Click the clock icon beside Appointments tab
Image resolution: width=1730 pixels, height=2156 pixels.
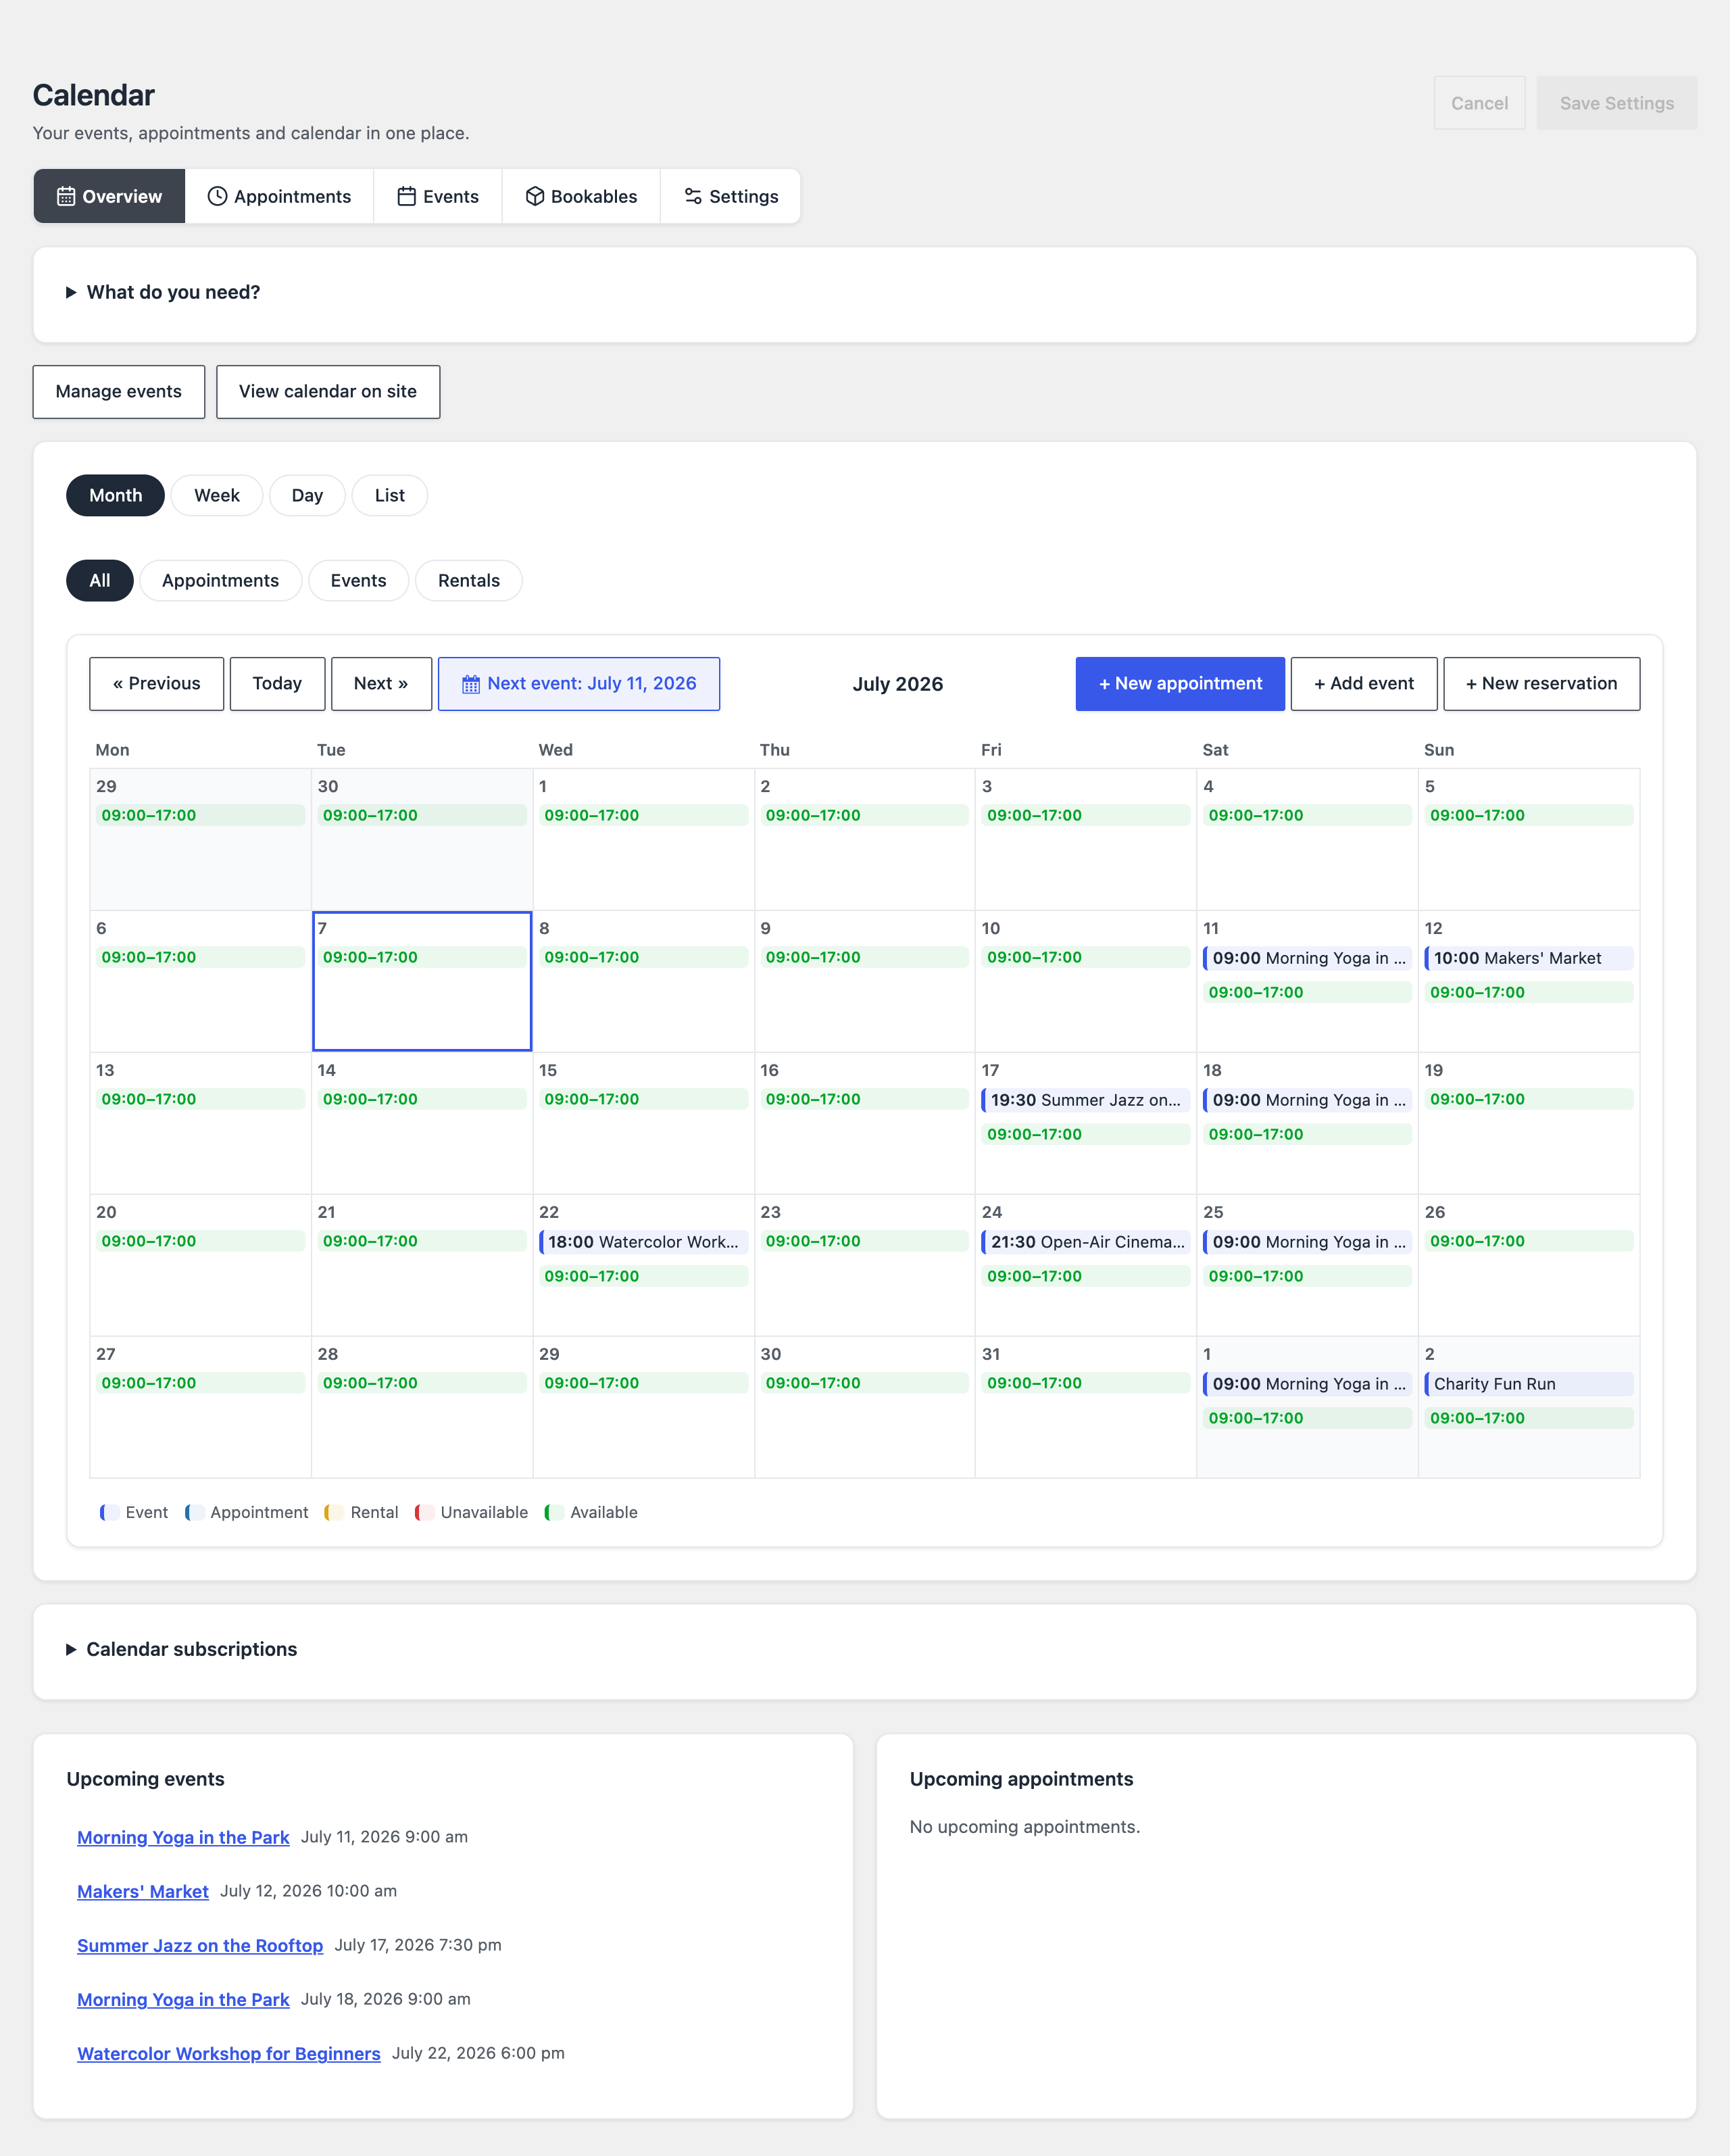pos(217,196)
